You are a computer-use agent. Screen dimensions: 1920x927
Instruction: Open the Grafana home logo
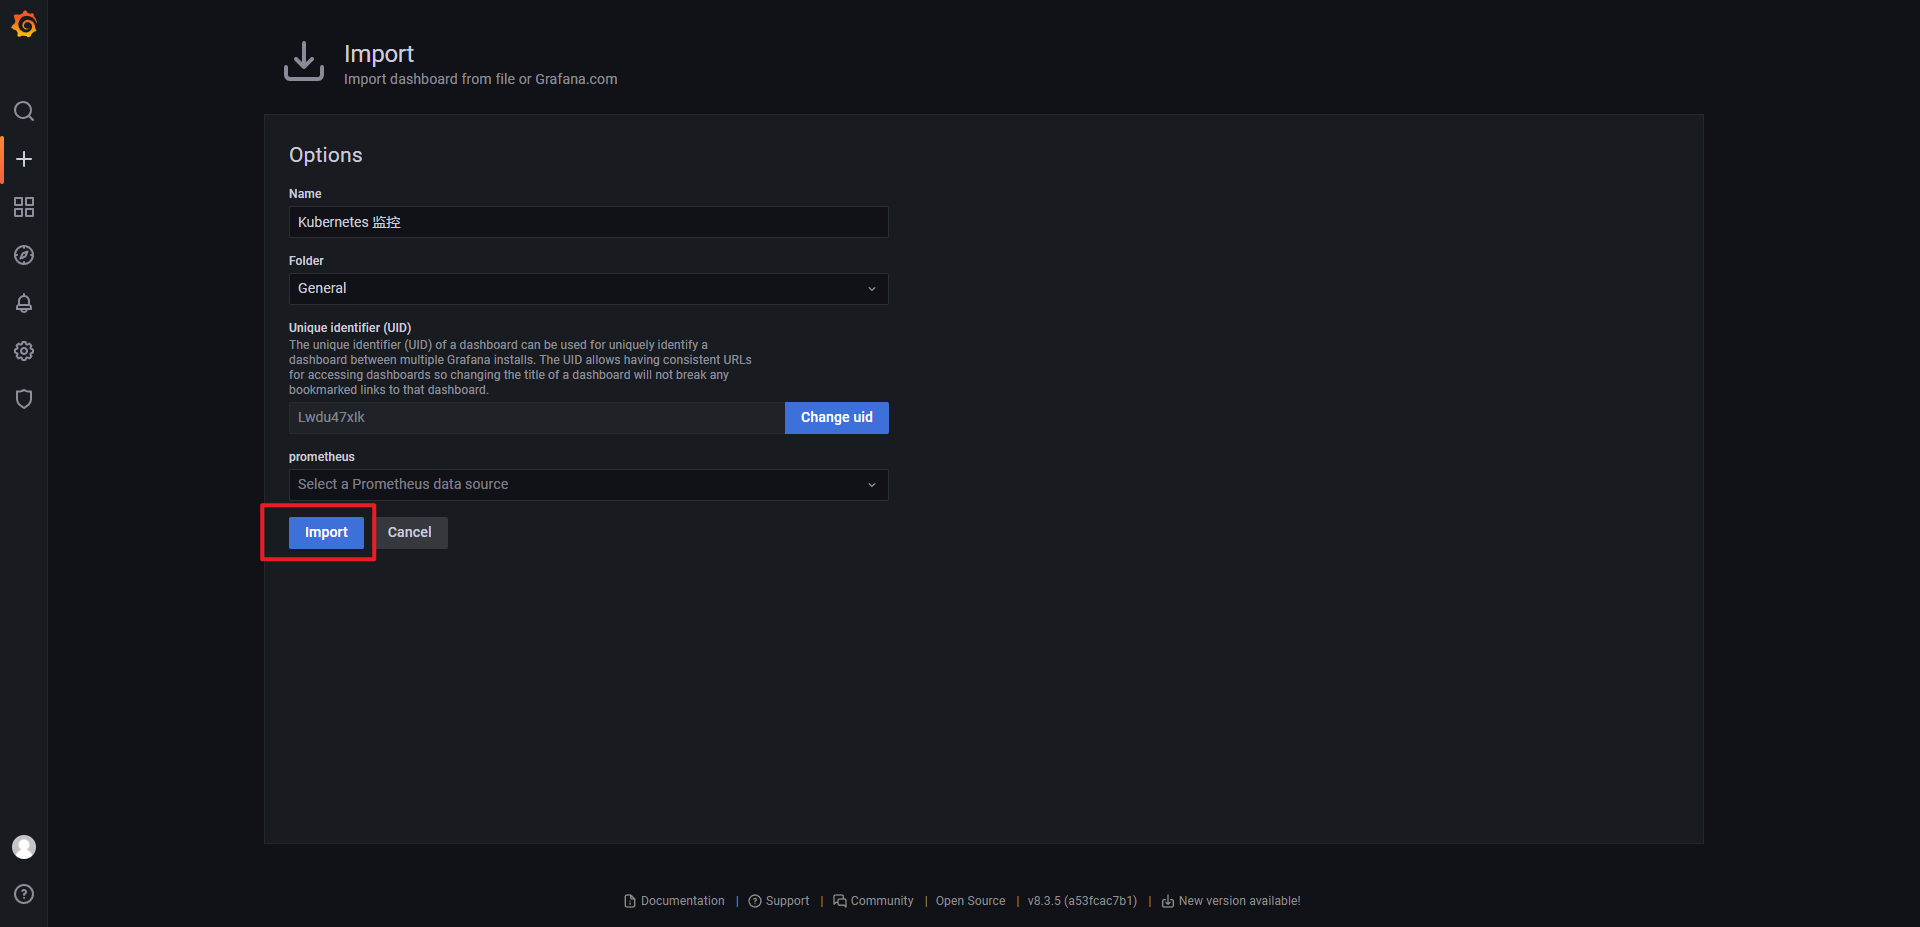[x=24, y=24]
